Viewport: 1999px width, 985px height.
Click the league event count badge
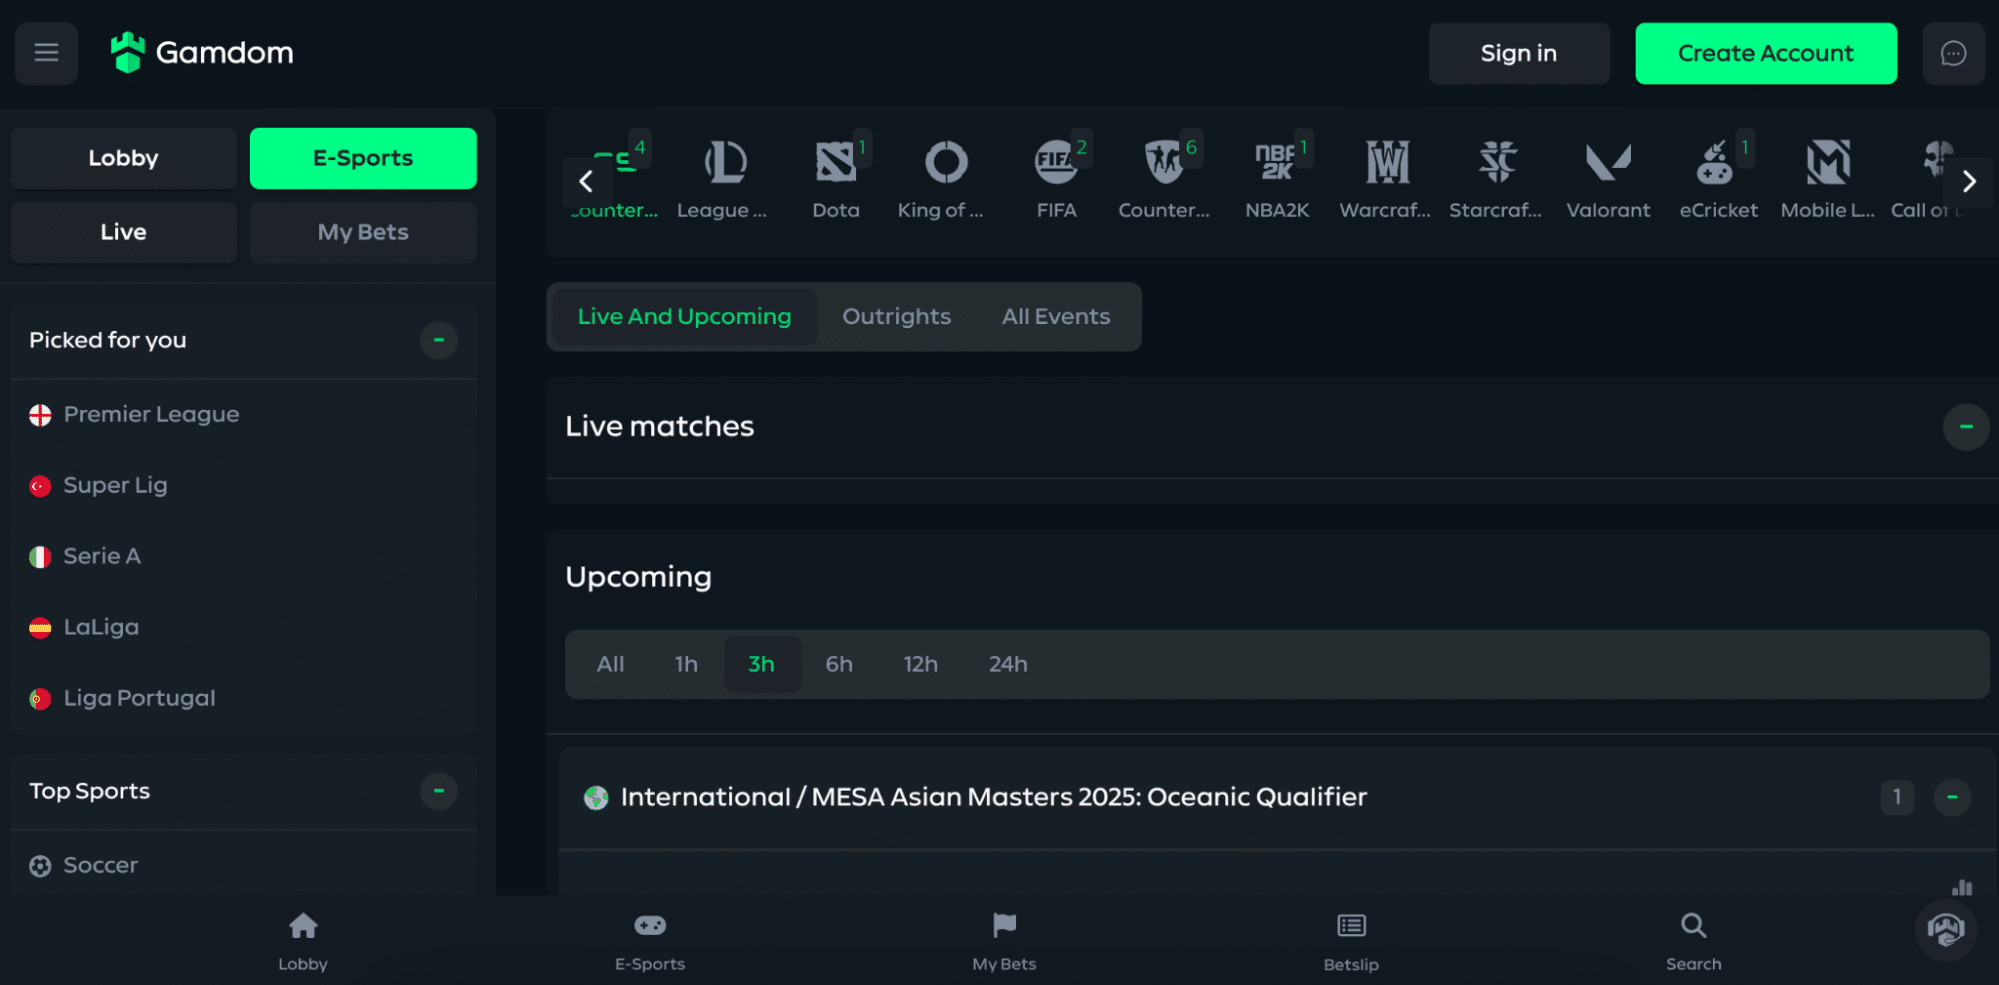pyautogui.click(x=1897, y=797)
